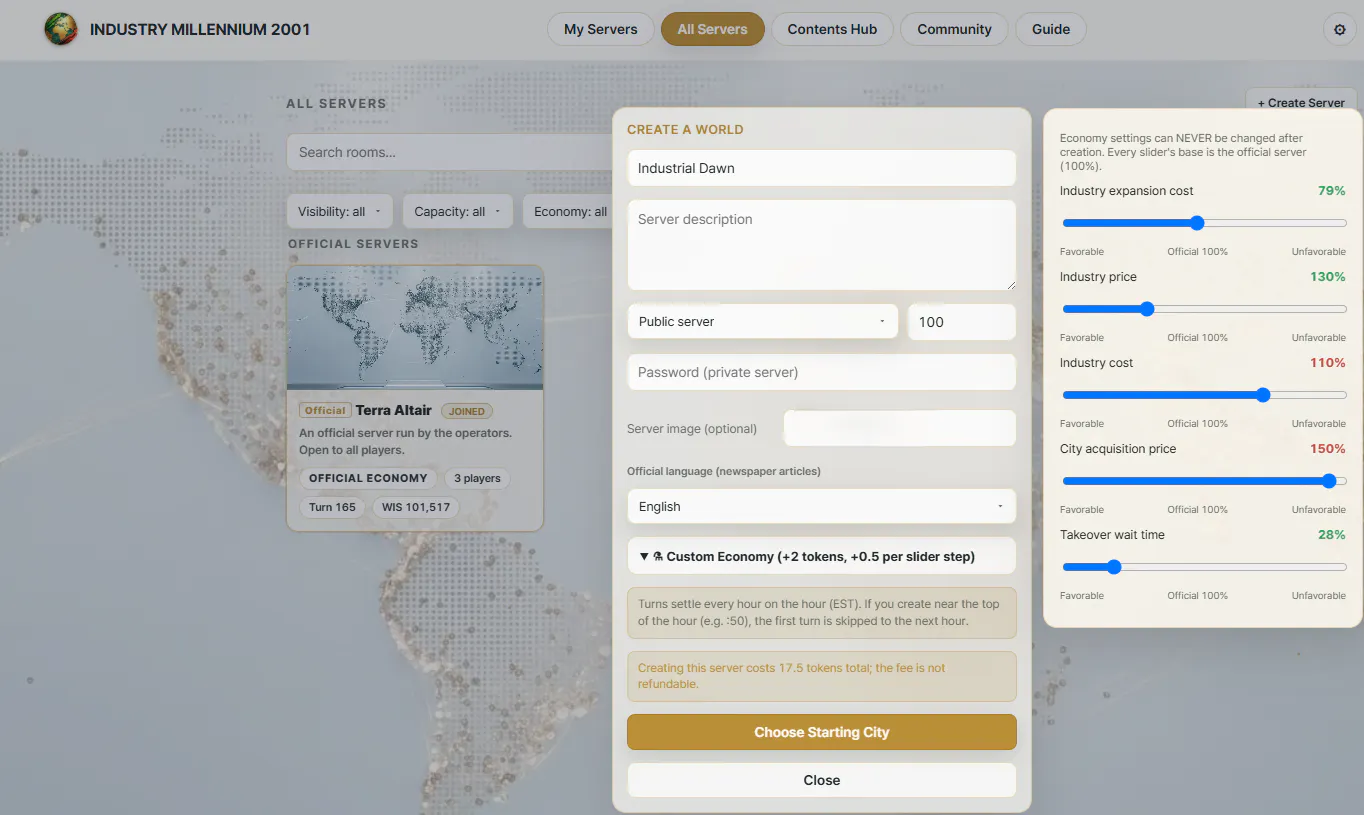Click the OFFICIAL ECONOMY tag
Image resolution: width=1364 pixels, height=815 pixels.
[x=368, y=478]
